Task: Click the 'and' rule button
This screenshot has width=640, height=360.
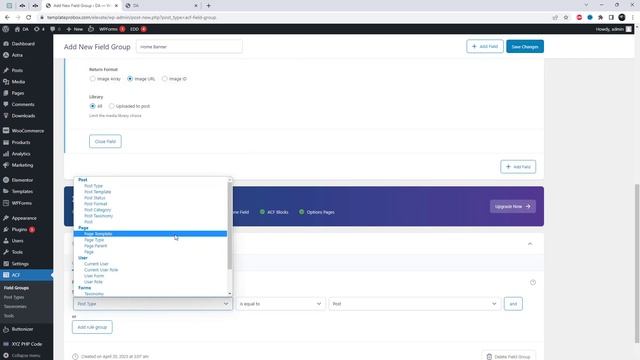Action: click(x=513, y=304)
